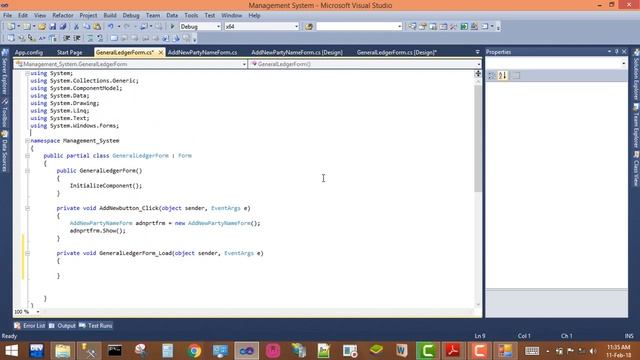Click the Find in Files icon beside platform box

pos(309,27)
